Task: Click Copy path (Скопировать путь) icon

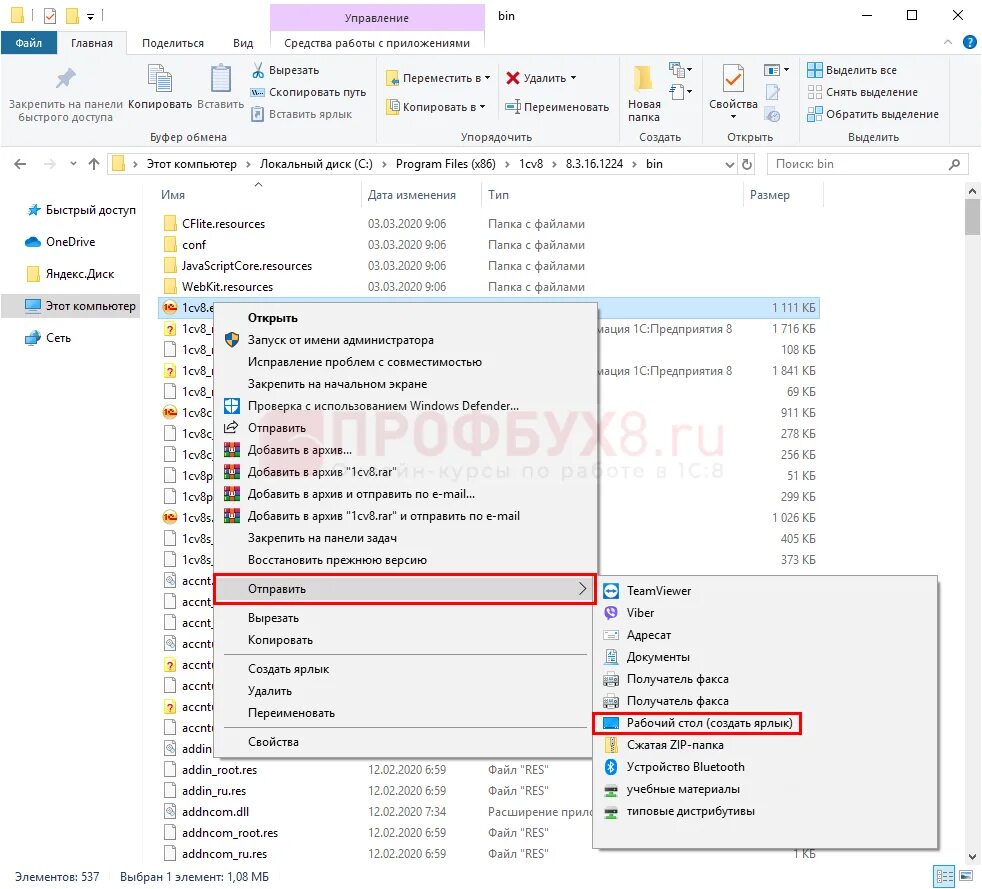Action: click(257, 92)
